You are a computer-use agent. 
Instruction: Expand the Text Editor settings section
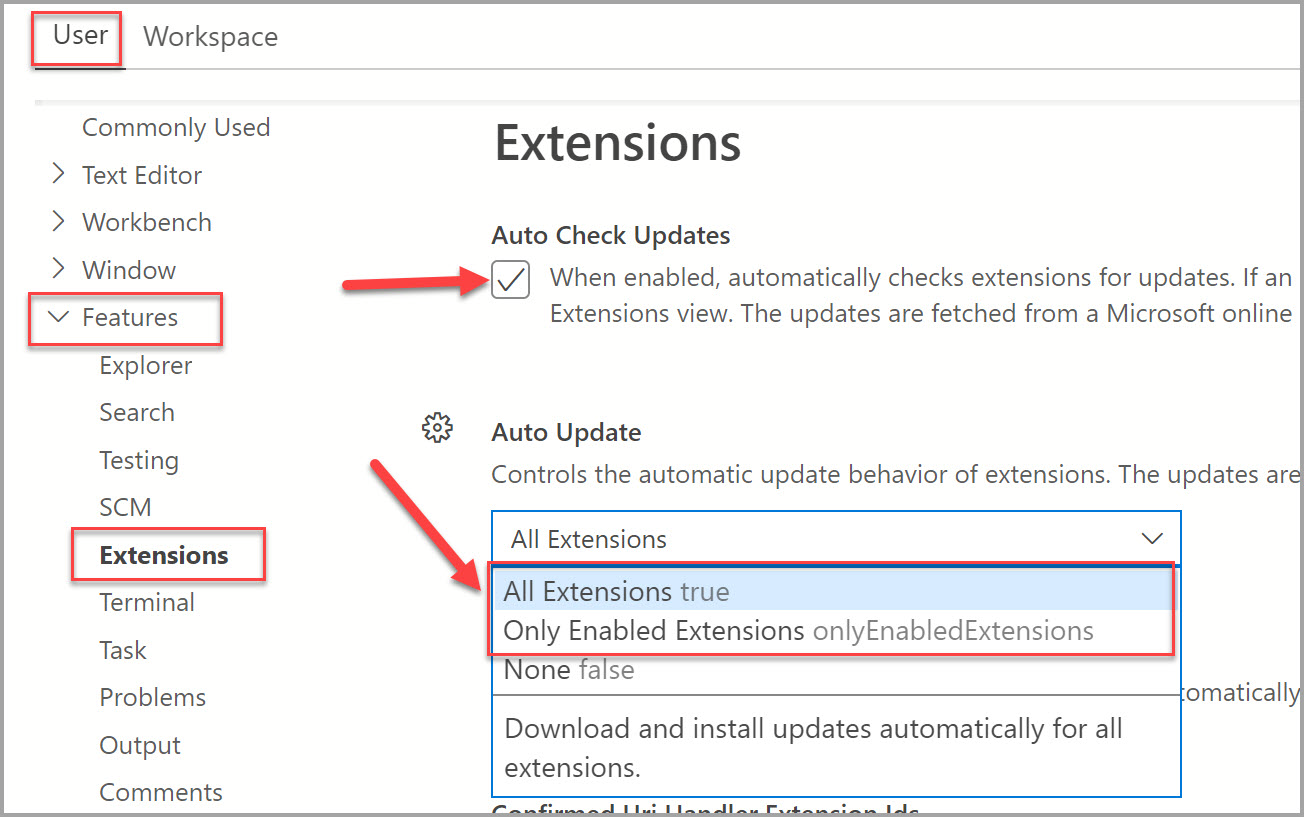tap(59, 175)
